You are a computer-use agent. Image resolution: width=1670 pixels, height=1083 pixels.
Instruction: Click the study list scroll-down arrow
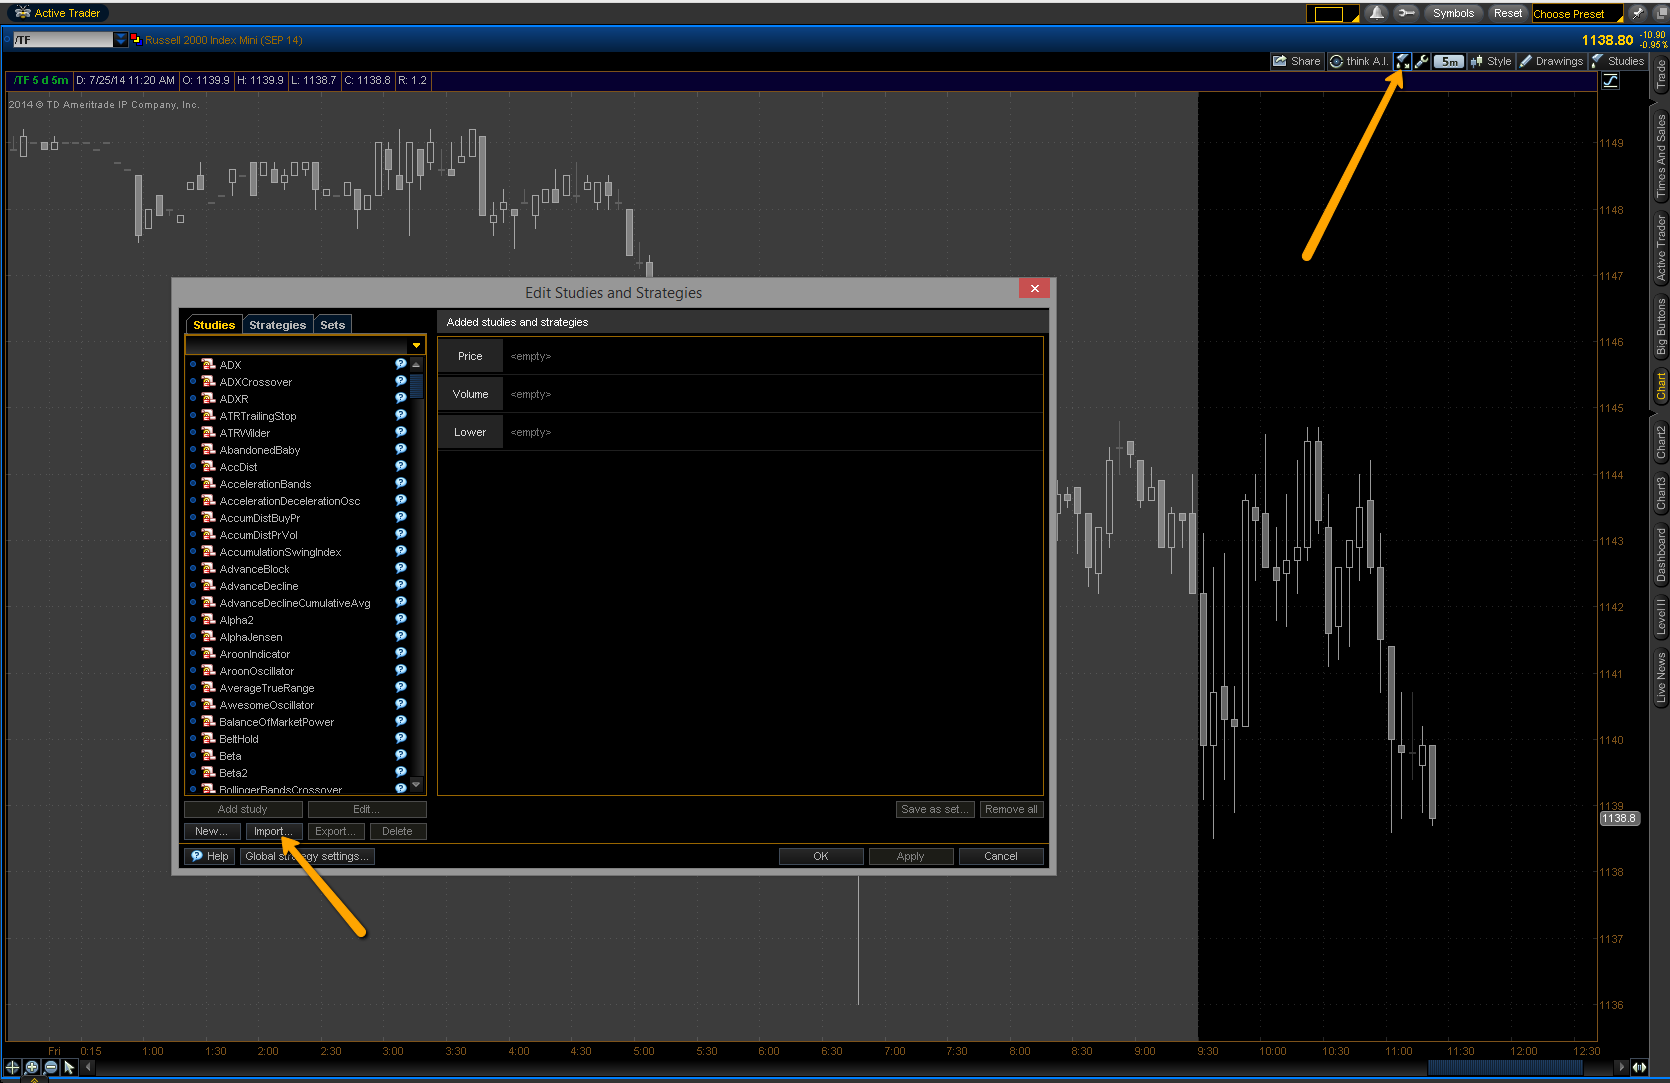416,785
